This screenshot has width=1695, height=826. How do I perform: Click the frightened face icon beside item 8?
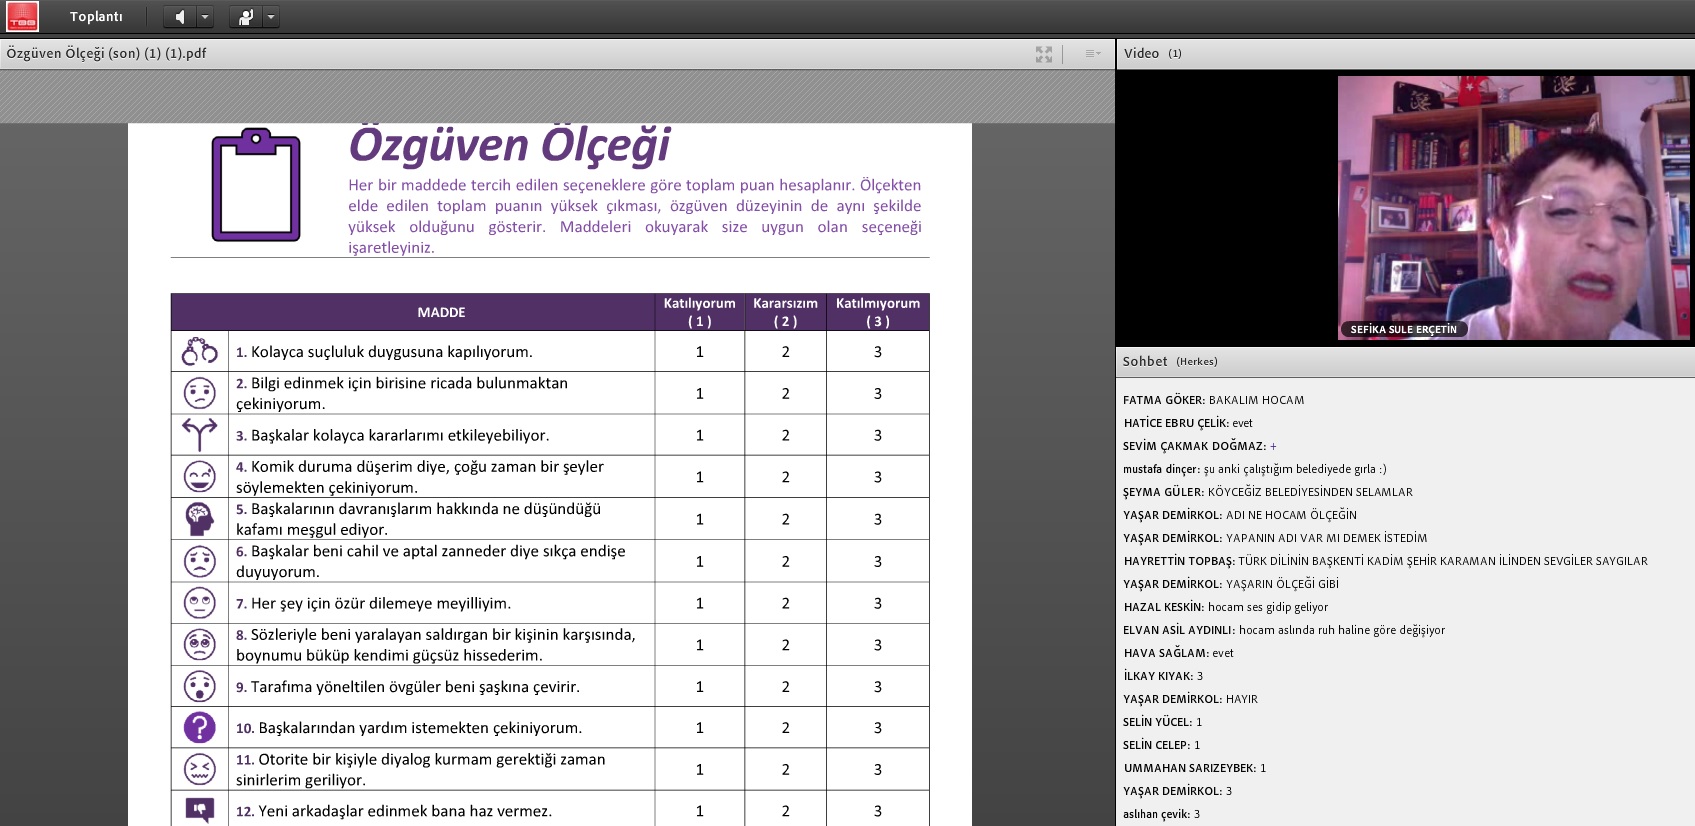pos(200,645)
